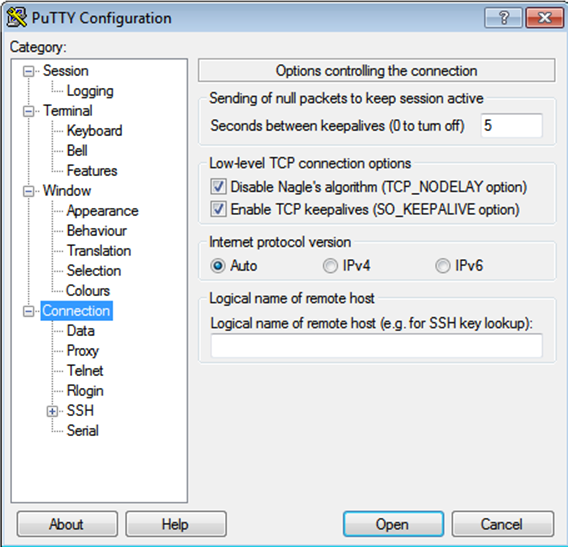Open the Selection category
This screenshot has height=547, width=568.
[94, 271]
